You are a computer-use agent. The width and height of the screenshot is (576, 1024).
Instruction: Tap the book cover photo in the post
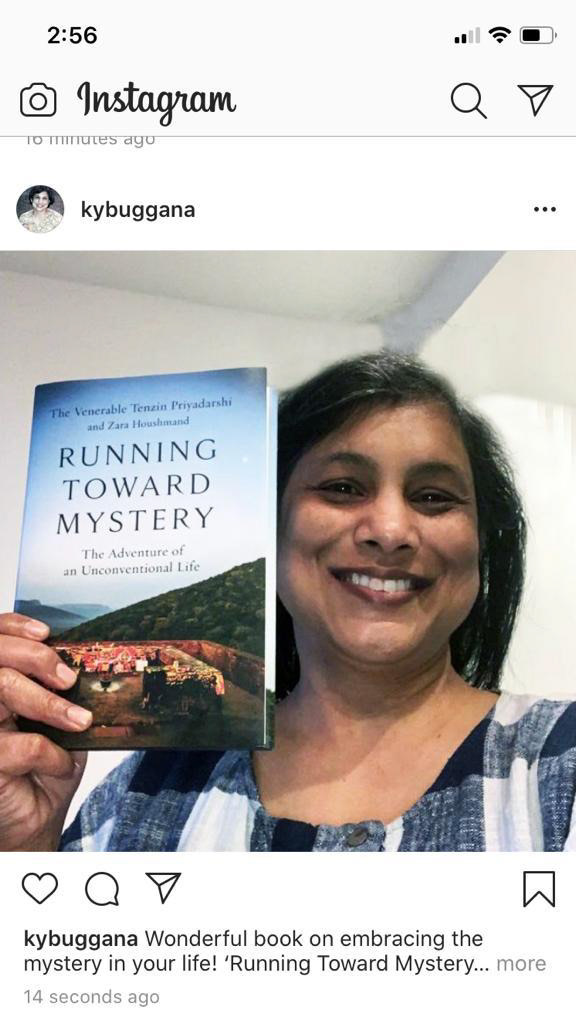[146, 558]
